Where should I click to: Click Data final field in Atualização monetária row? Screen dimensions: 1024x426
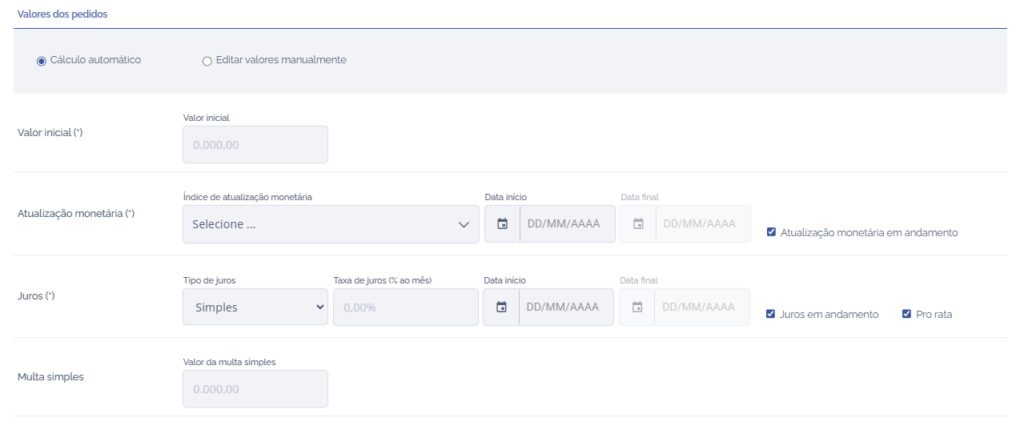[699, 224]
